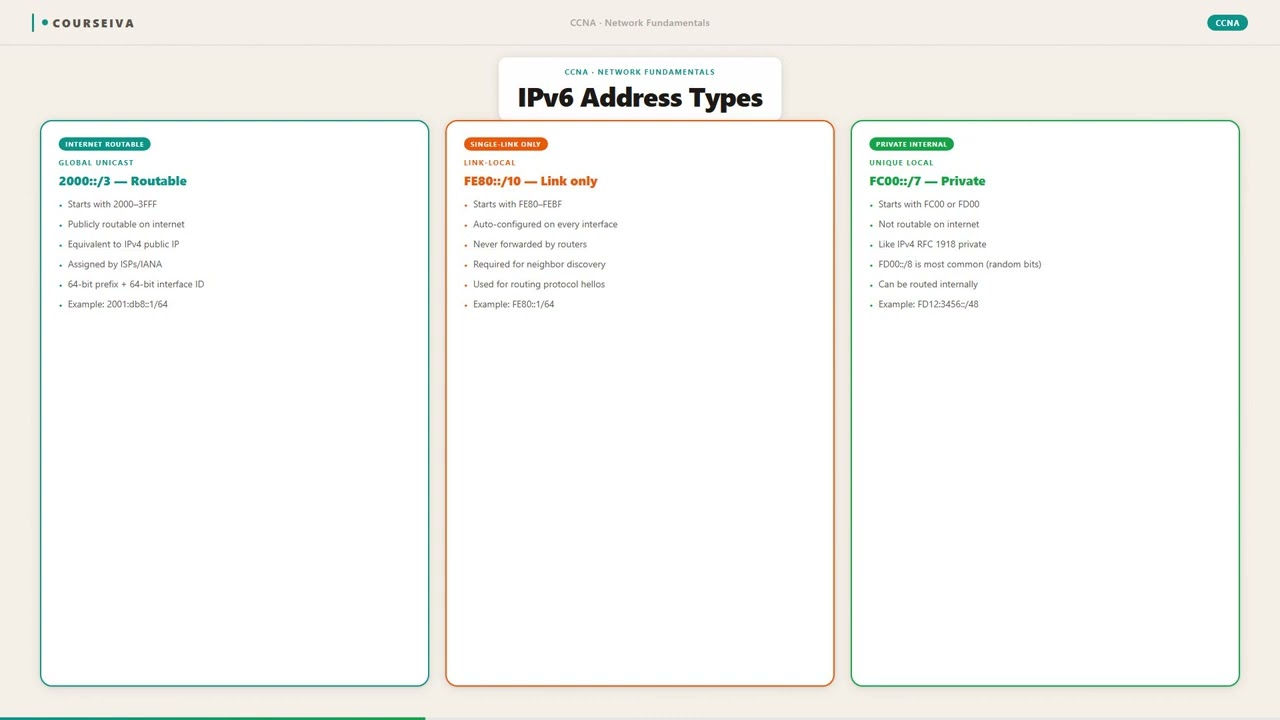
Task: Click '64-bit prefix + 64-bit interface ID' bullet
Action: (136, 284)
